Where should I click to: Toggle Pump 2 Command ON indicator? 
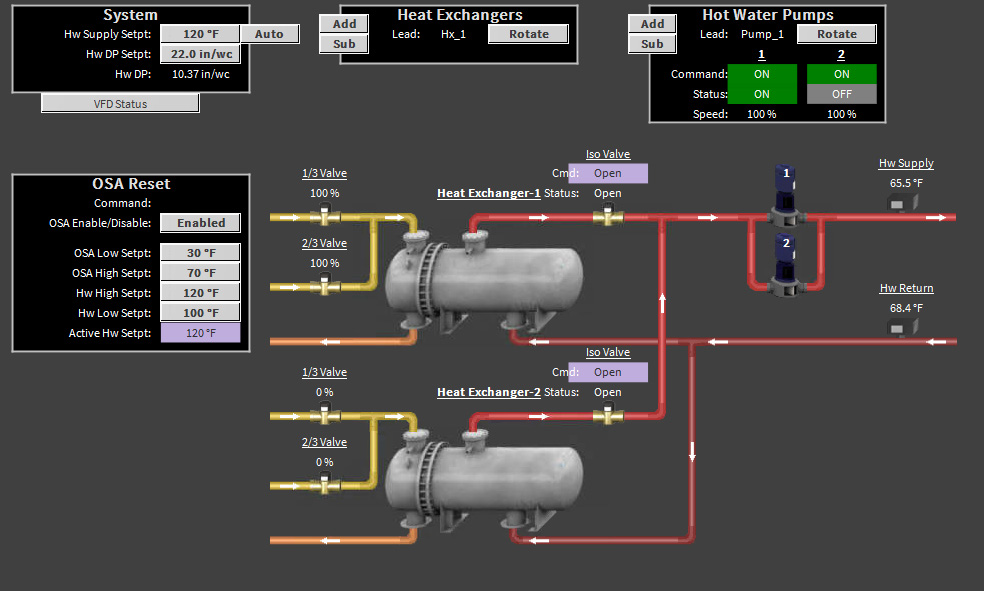pos(841,74)
